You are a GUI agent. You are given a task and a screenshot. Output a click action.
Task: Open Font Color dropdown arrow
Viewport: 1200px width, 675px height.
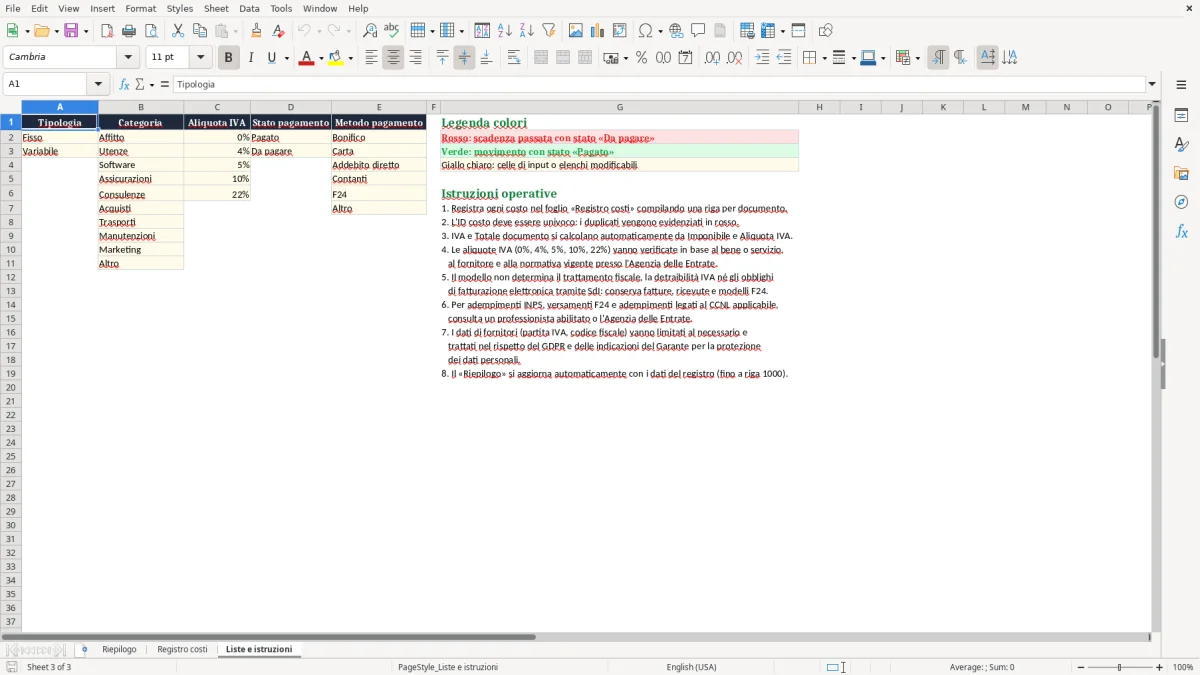[x=320, y=58]
